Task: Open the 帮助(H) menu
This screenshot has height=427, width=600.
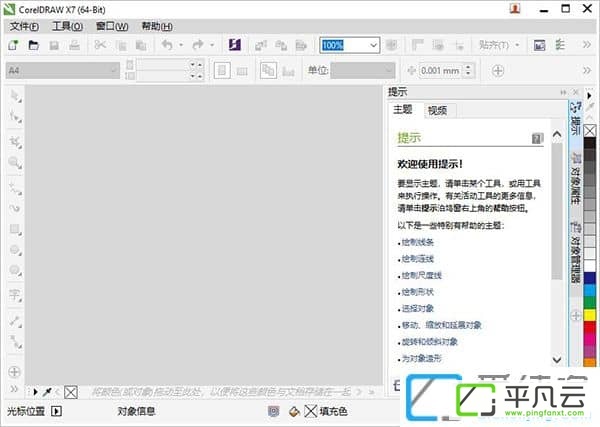Action: pyautogui.click(x=157, y=26)
